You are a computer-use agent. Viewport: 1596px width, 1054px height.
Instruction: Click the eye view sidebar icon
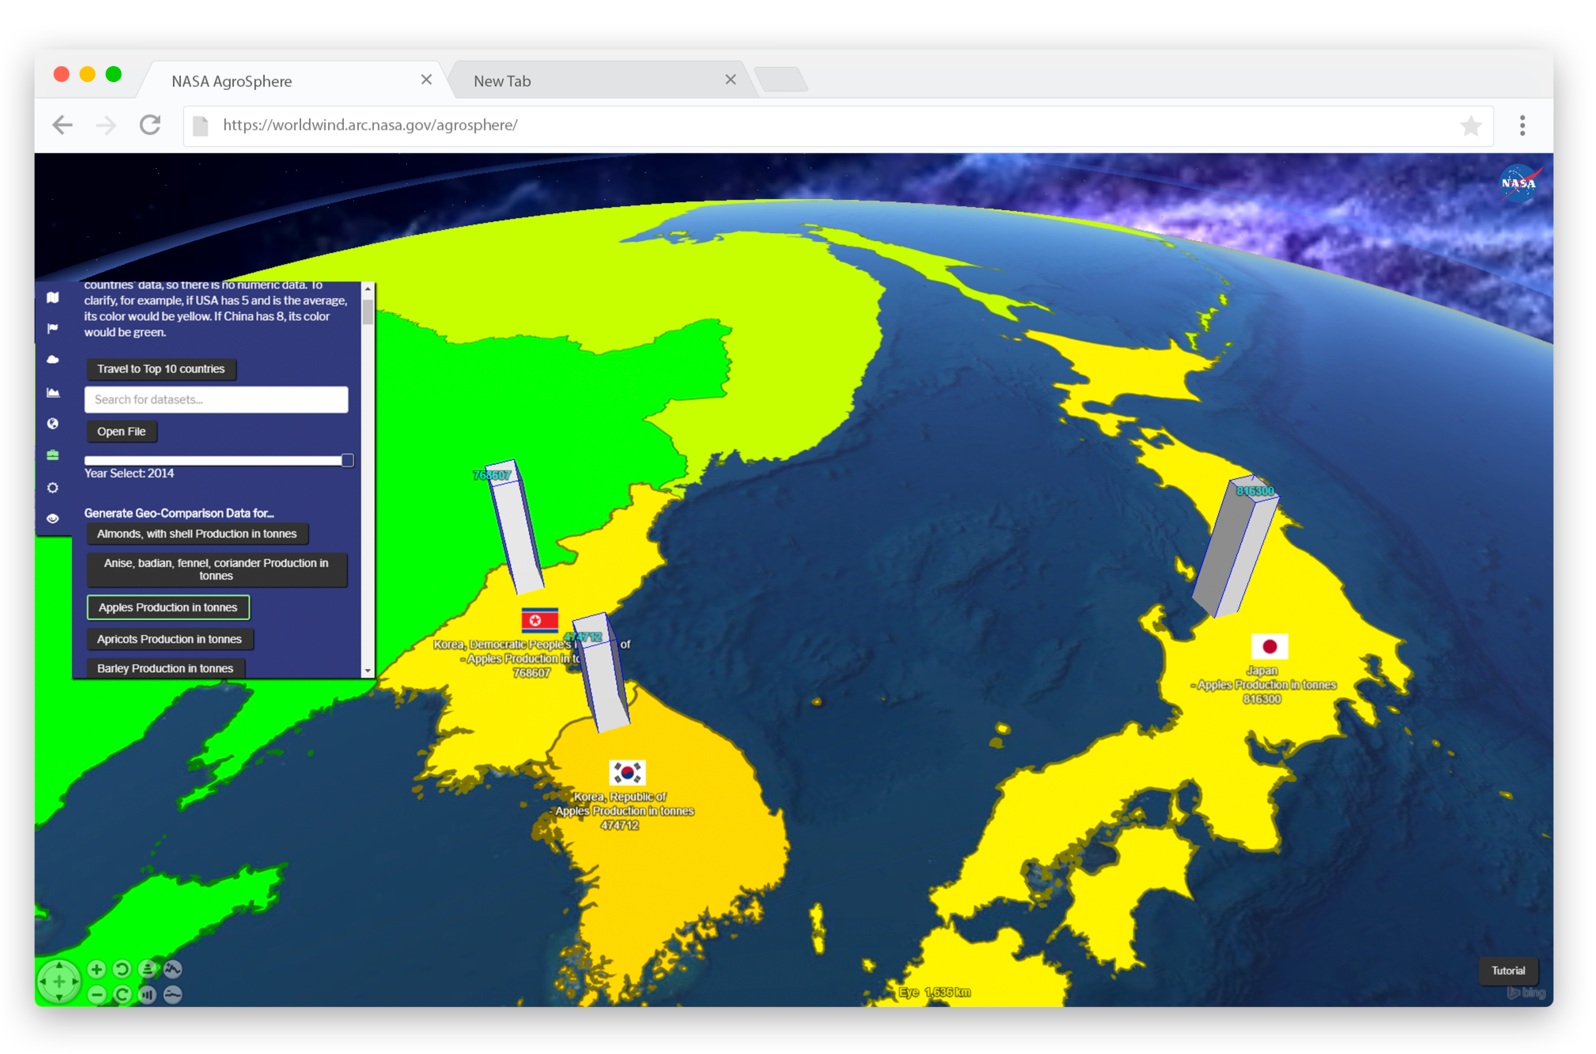53,518
